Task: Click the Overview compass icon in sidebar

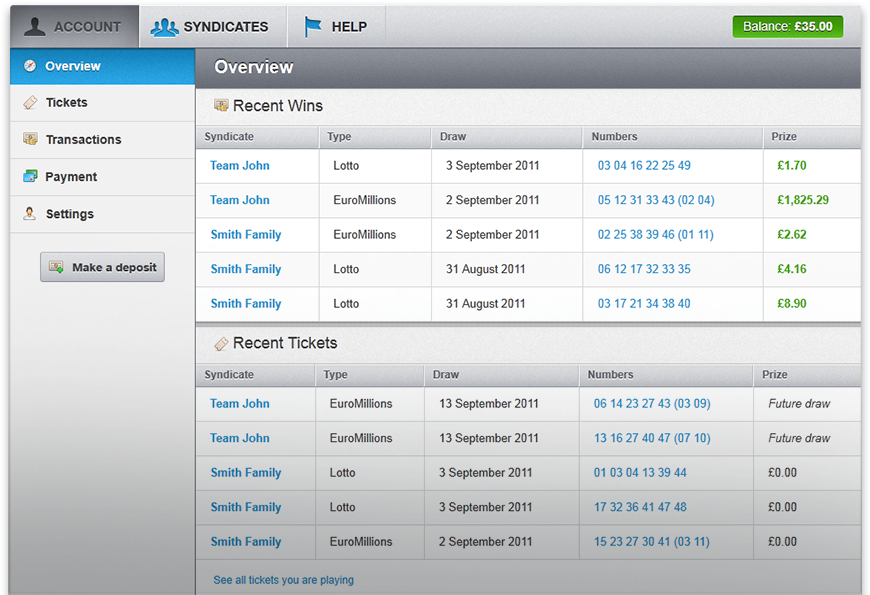Action: click(30, 66)
